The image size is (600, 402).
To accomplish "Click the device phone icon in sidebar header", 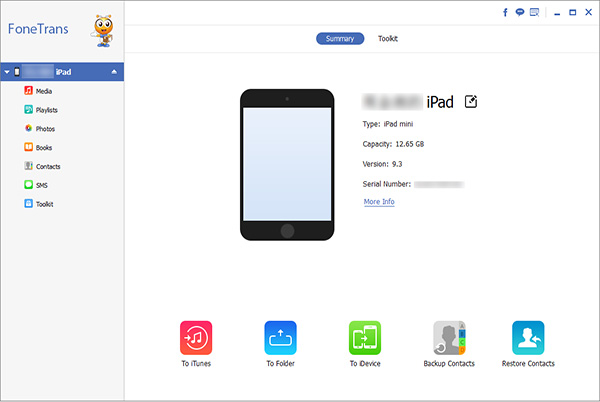I will (17, 72).
